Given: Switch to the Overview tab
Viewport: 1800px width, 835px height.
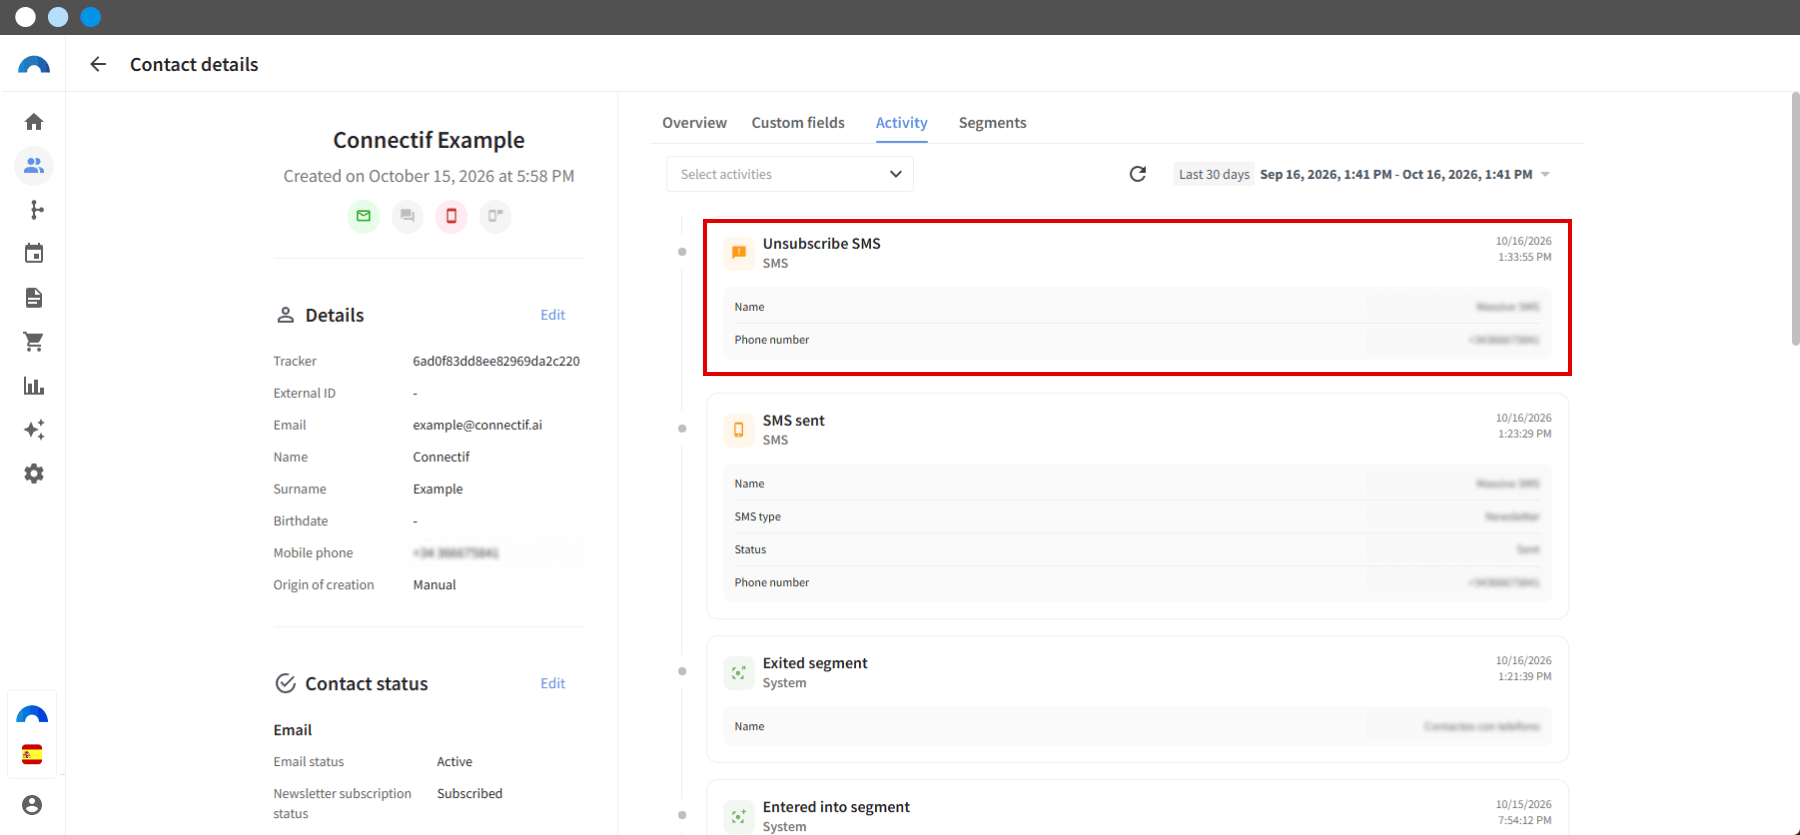Looking at the screenshot, I should point(694,123).
